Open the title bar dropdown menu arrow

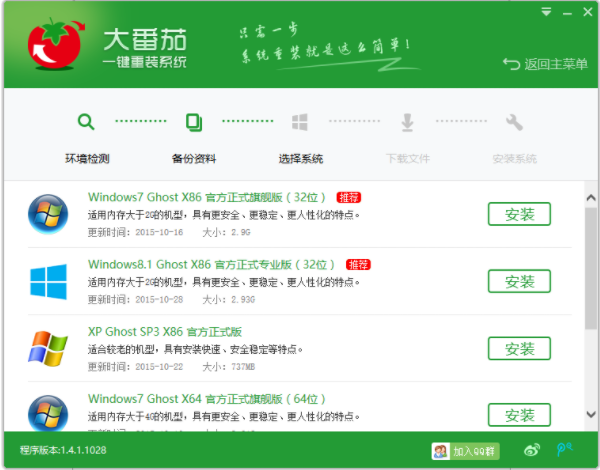tap(544, 13)
